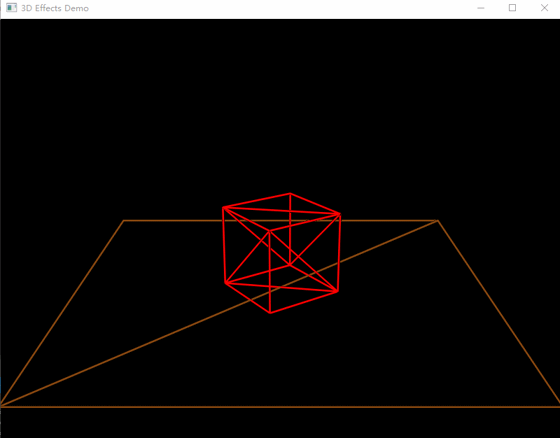Close the 3D Effects Demo window
The height and width of the screenshot is (438, 560).
coord(544,8)
